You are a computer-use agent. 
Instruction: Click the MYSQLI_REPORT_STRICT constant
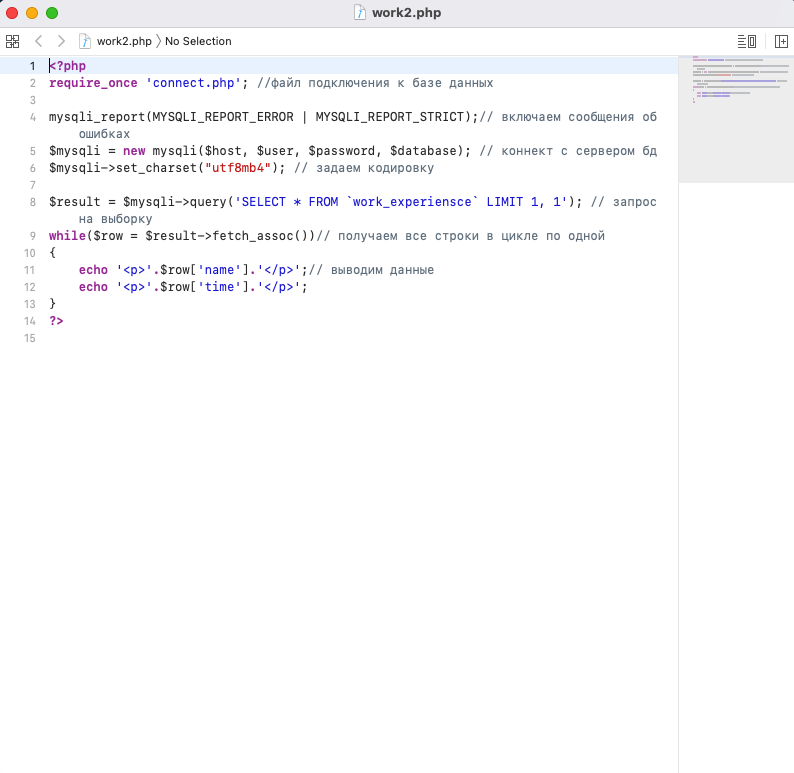click(x=390, y=117)
